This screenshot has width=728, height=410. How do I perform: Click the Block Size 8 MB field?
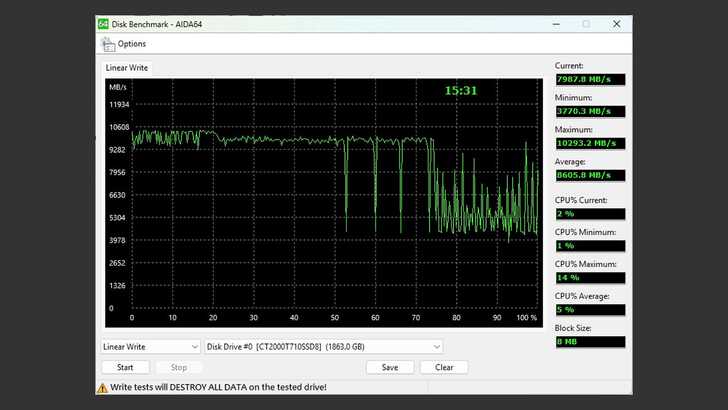[590, 342]
